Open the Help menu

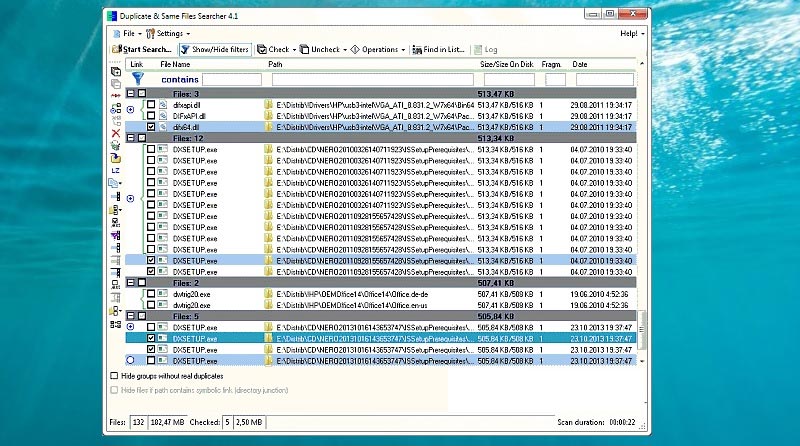click(629, 33)
